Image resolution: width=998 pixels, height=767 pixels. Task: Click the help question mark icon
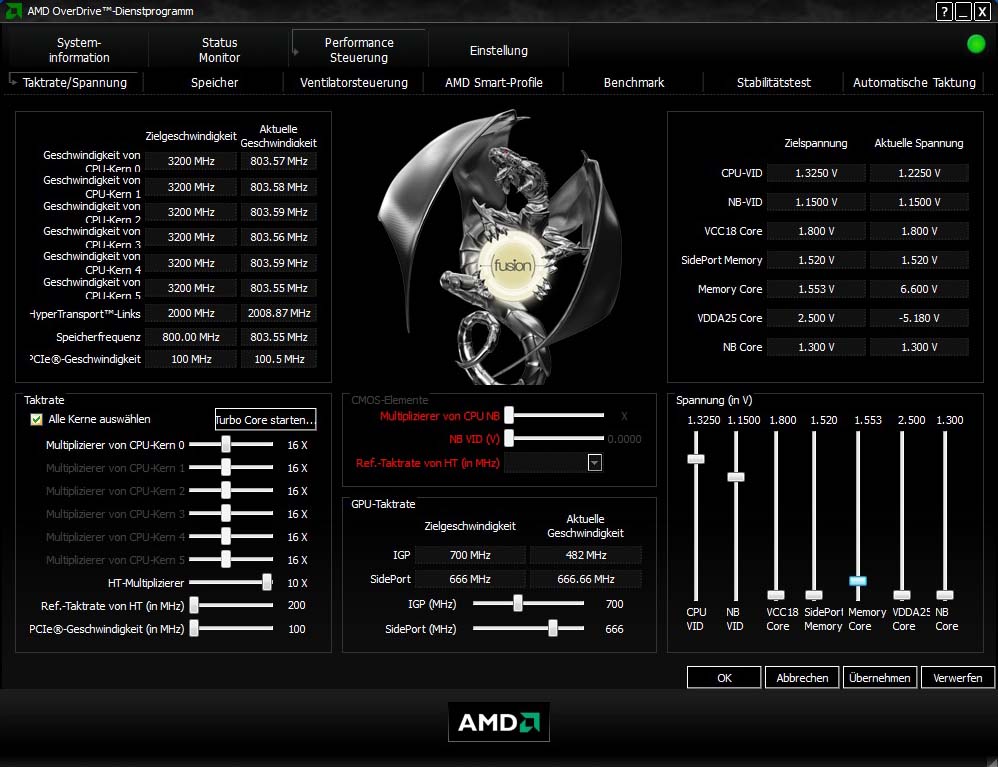(x=945, y=11)
